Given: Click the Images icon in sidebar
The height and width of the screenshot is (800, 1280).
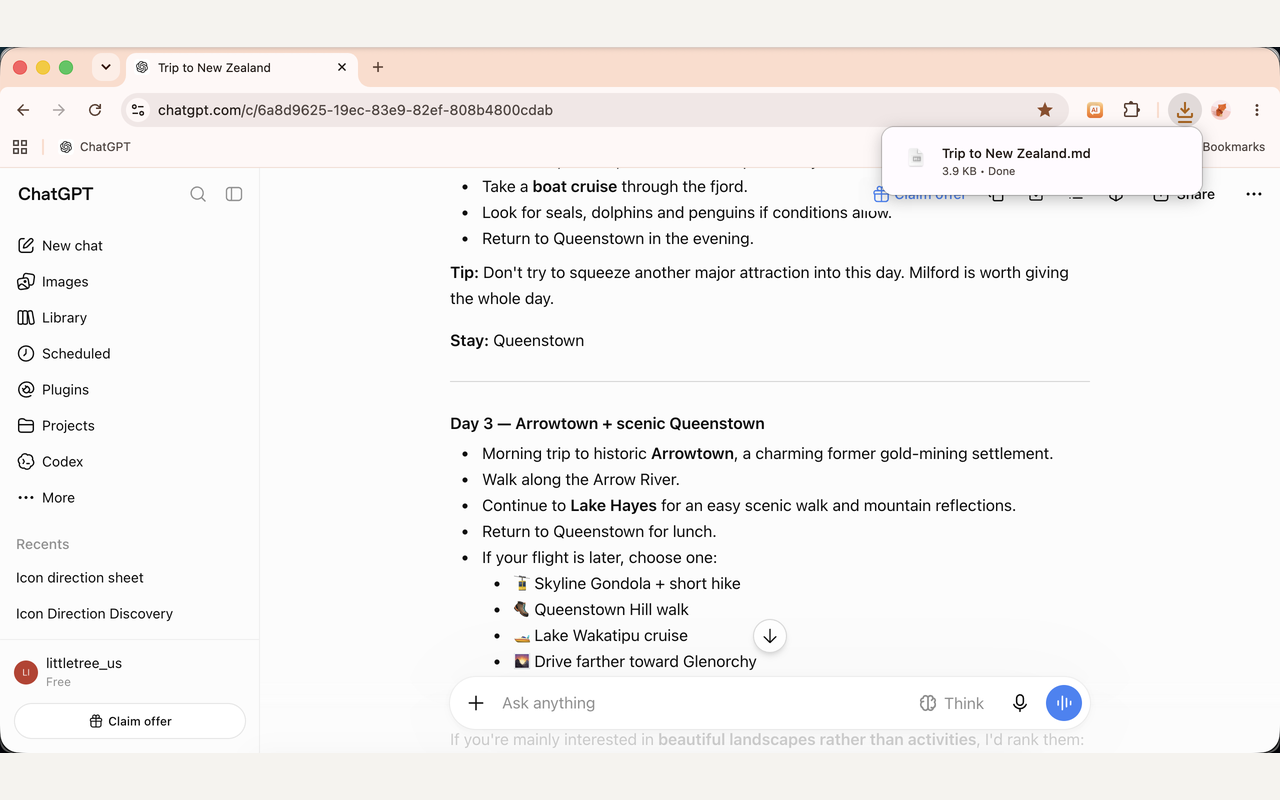Looking at the screenshot, I should (x=26, y=282).
